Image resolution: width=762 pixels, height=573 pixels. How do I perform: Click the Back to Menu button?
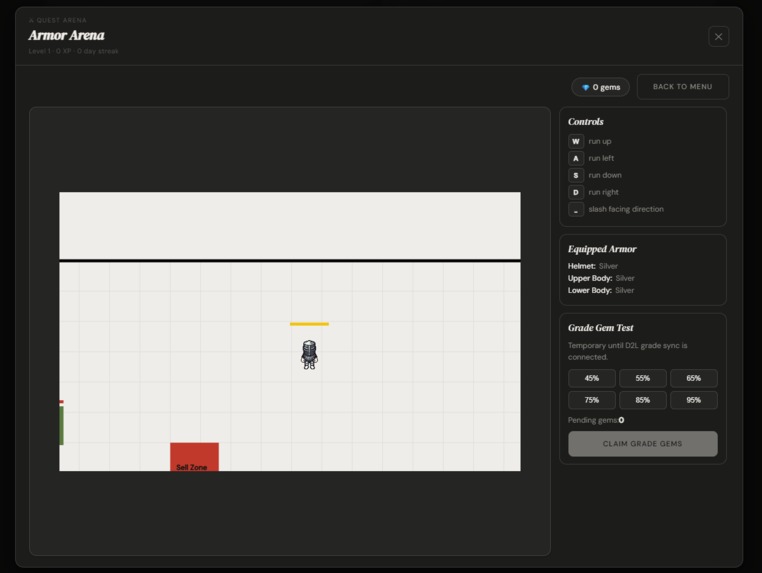coord(682,87)
